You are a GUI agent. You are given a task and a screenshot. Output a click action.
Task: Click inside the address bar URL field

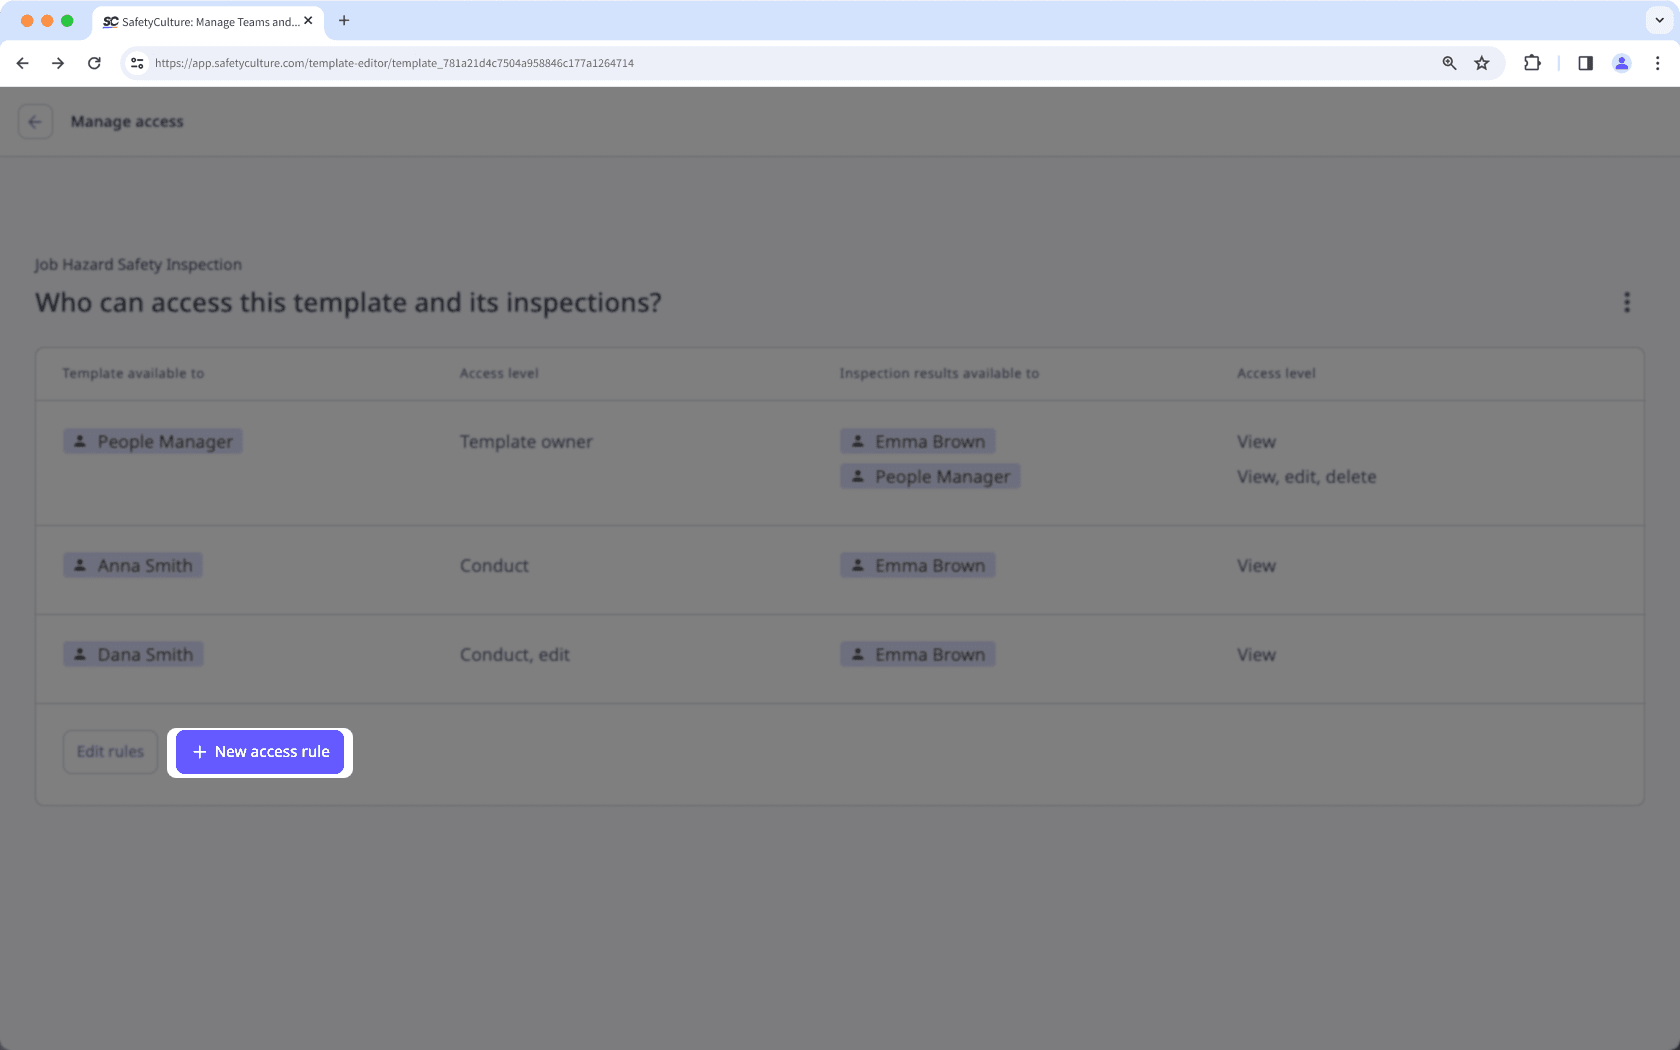tap(400, 62)
